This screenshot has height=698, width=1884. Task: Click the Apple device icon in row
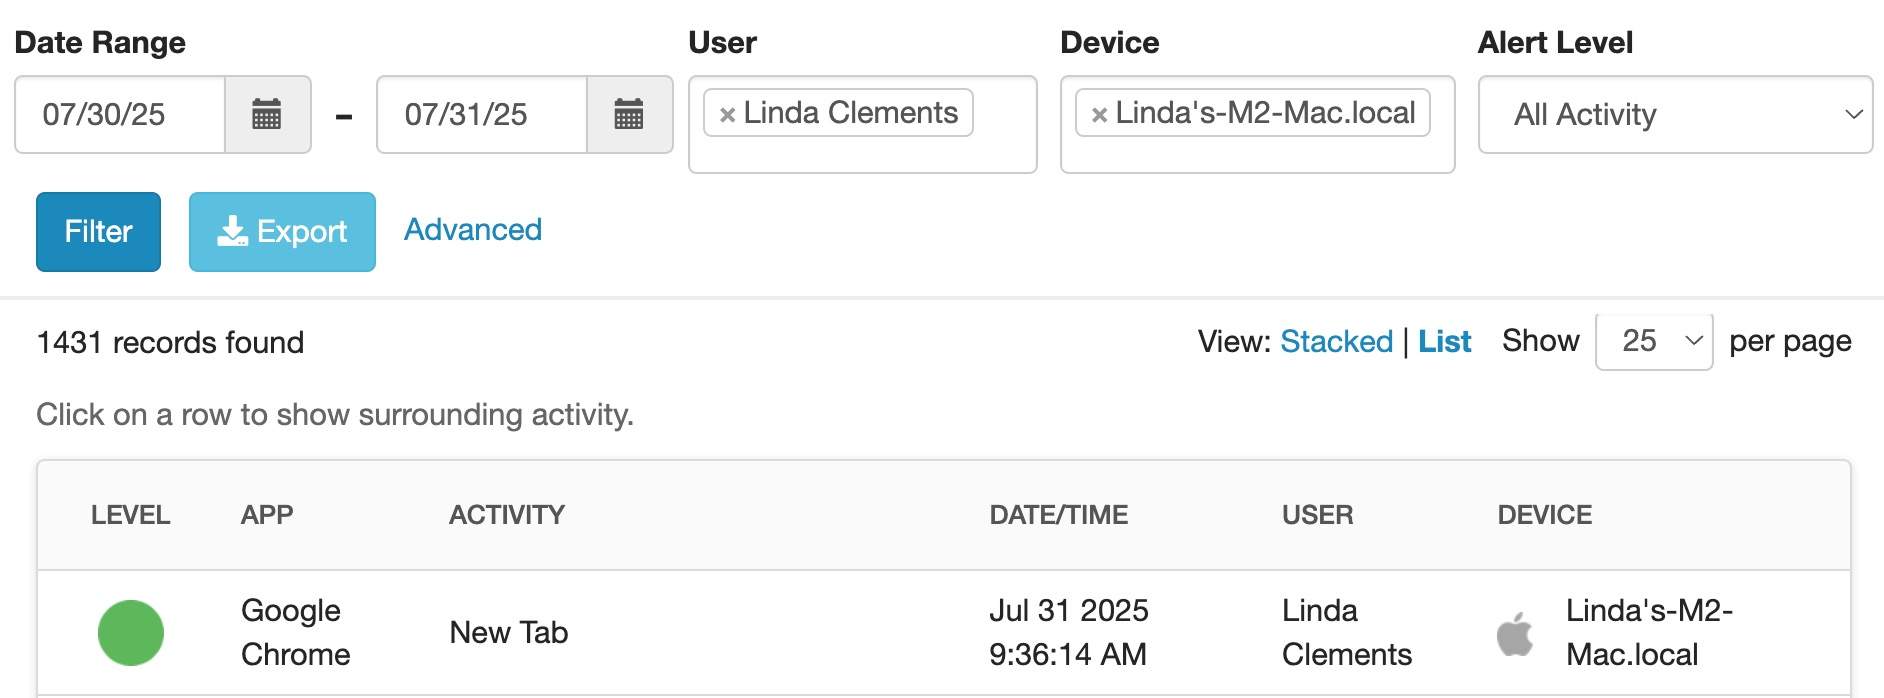pos(1515,633)
